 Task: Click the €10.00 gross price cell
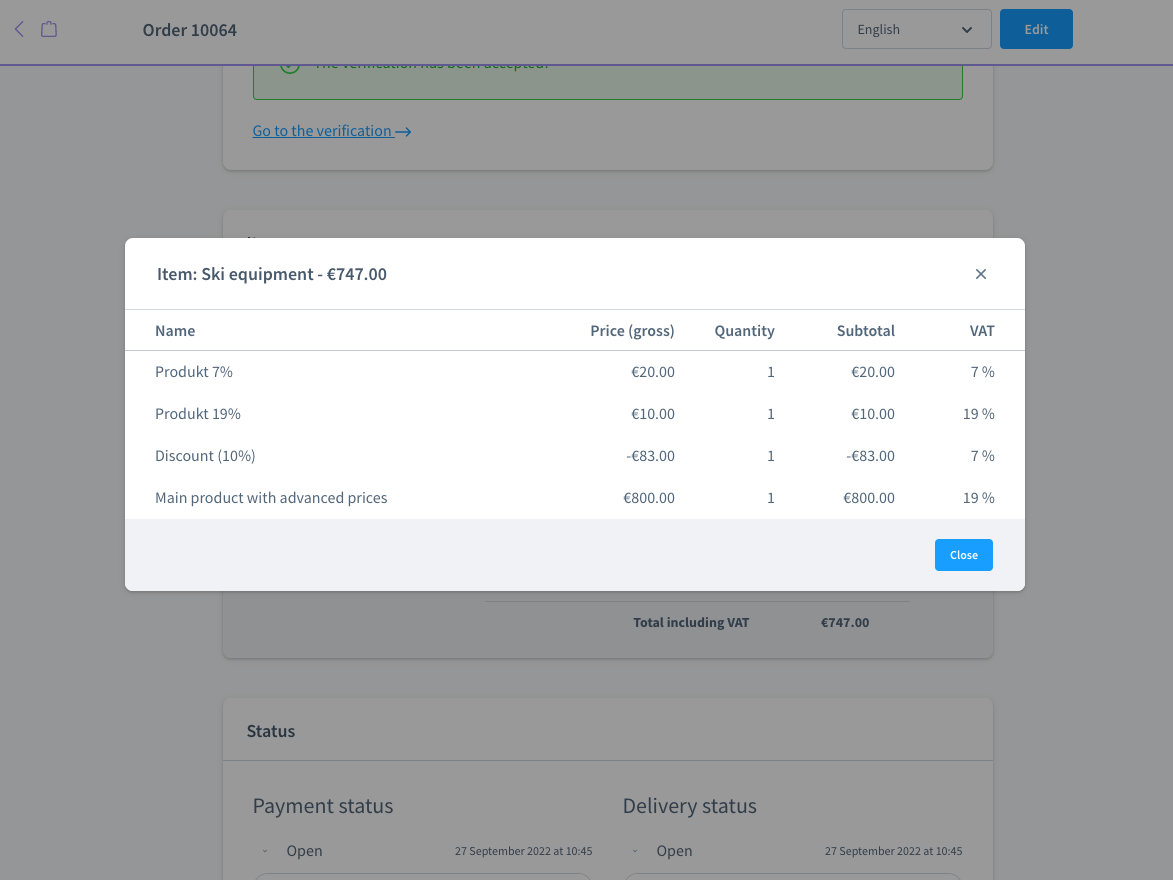click(653, 414)
